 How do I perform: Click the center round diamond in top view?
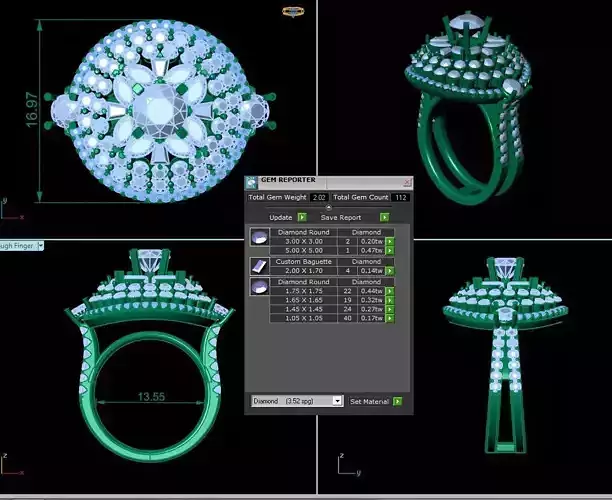(x=160, y=109)
